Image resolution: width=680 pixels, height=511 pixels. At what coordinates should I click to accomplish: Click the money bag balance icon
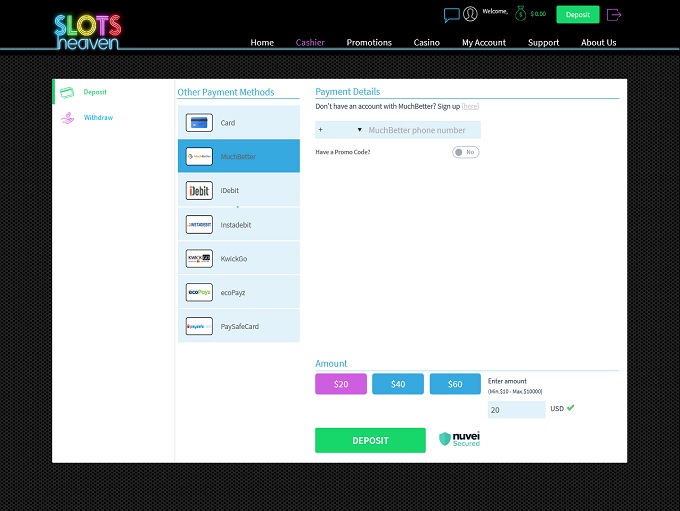tap(520, 14)
